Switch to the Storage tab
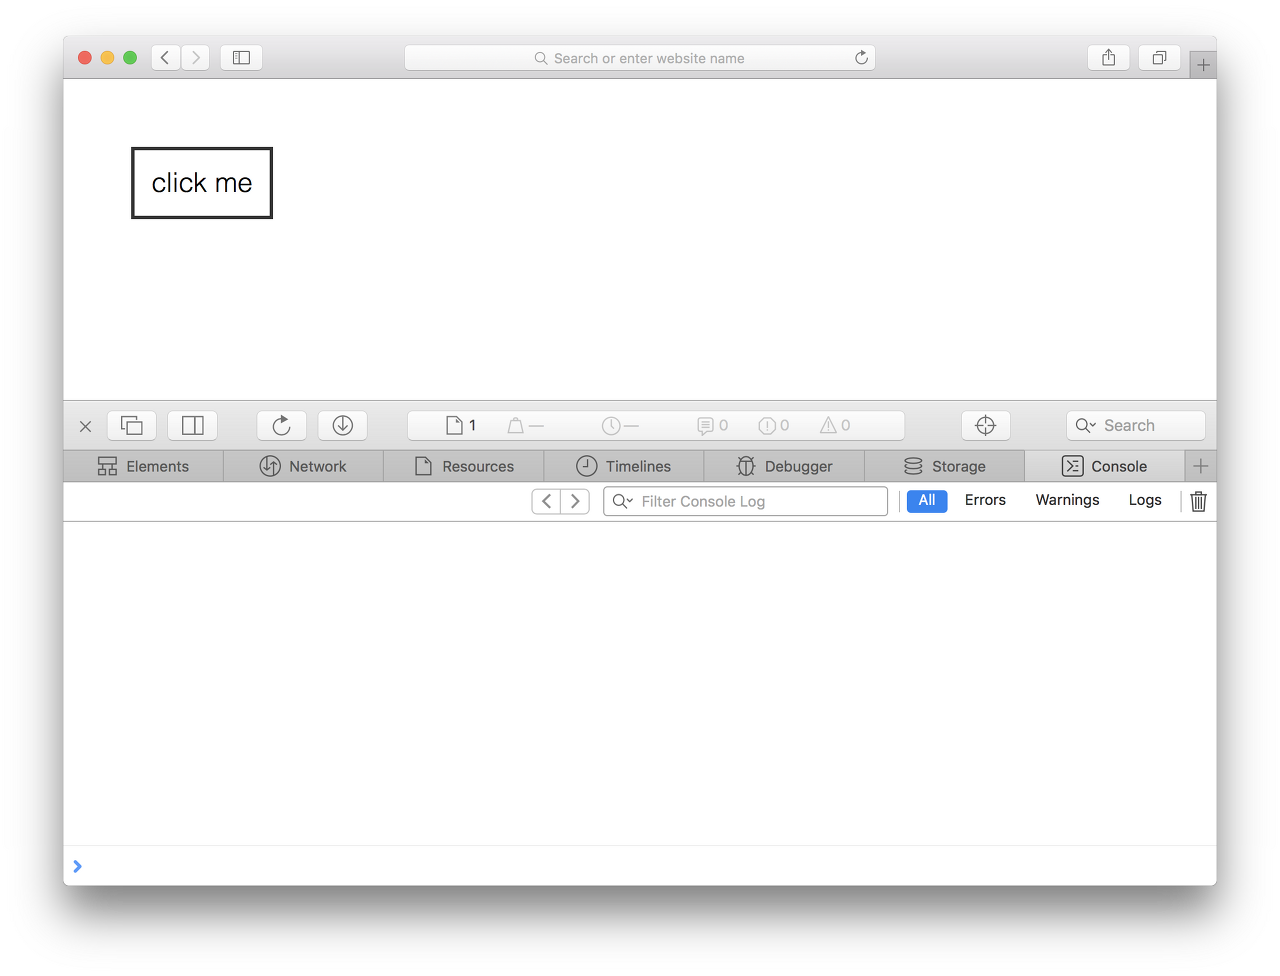The height and width of the screenshot is (976, 1280). tap(945, 466)
